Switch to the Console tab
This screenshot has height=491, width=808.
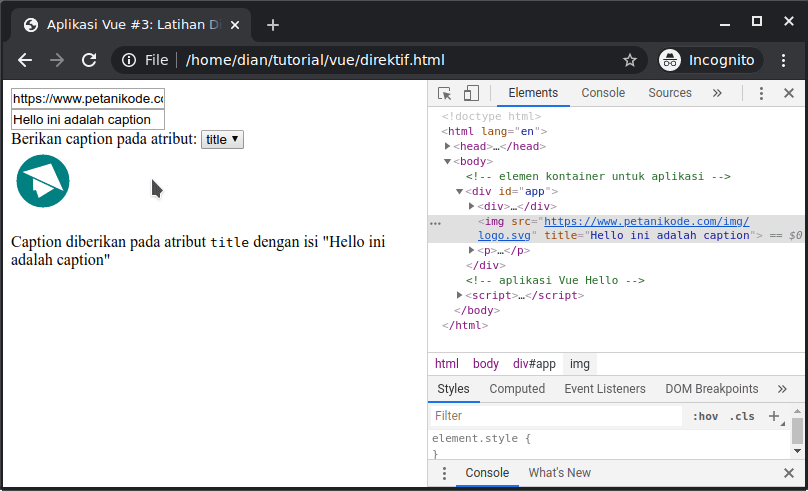click(x=603, y=93)
